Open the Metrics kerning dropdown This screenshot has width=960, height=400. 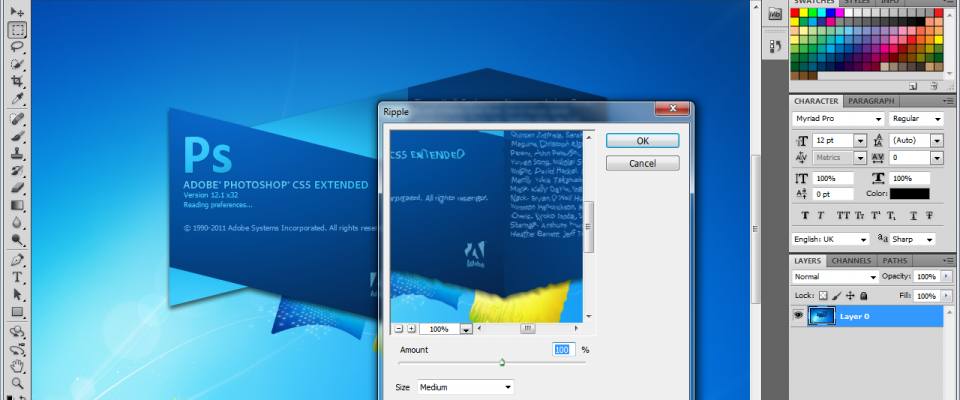point(861,158)
